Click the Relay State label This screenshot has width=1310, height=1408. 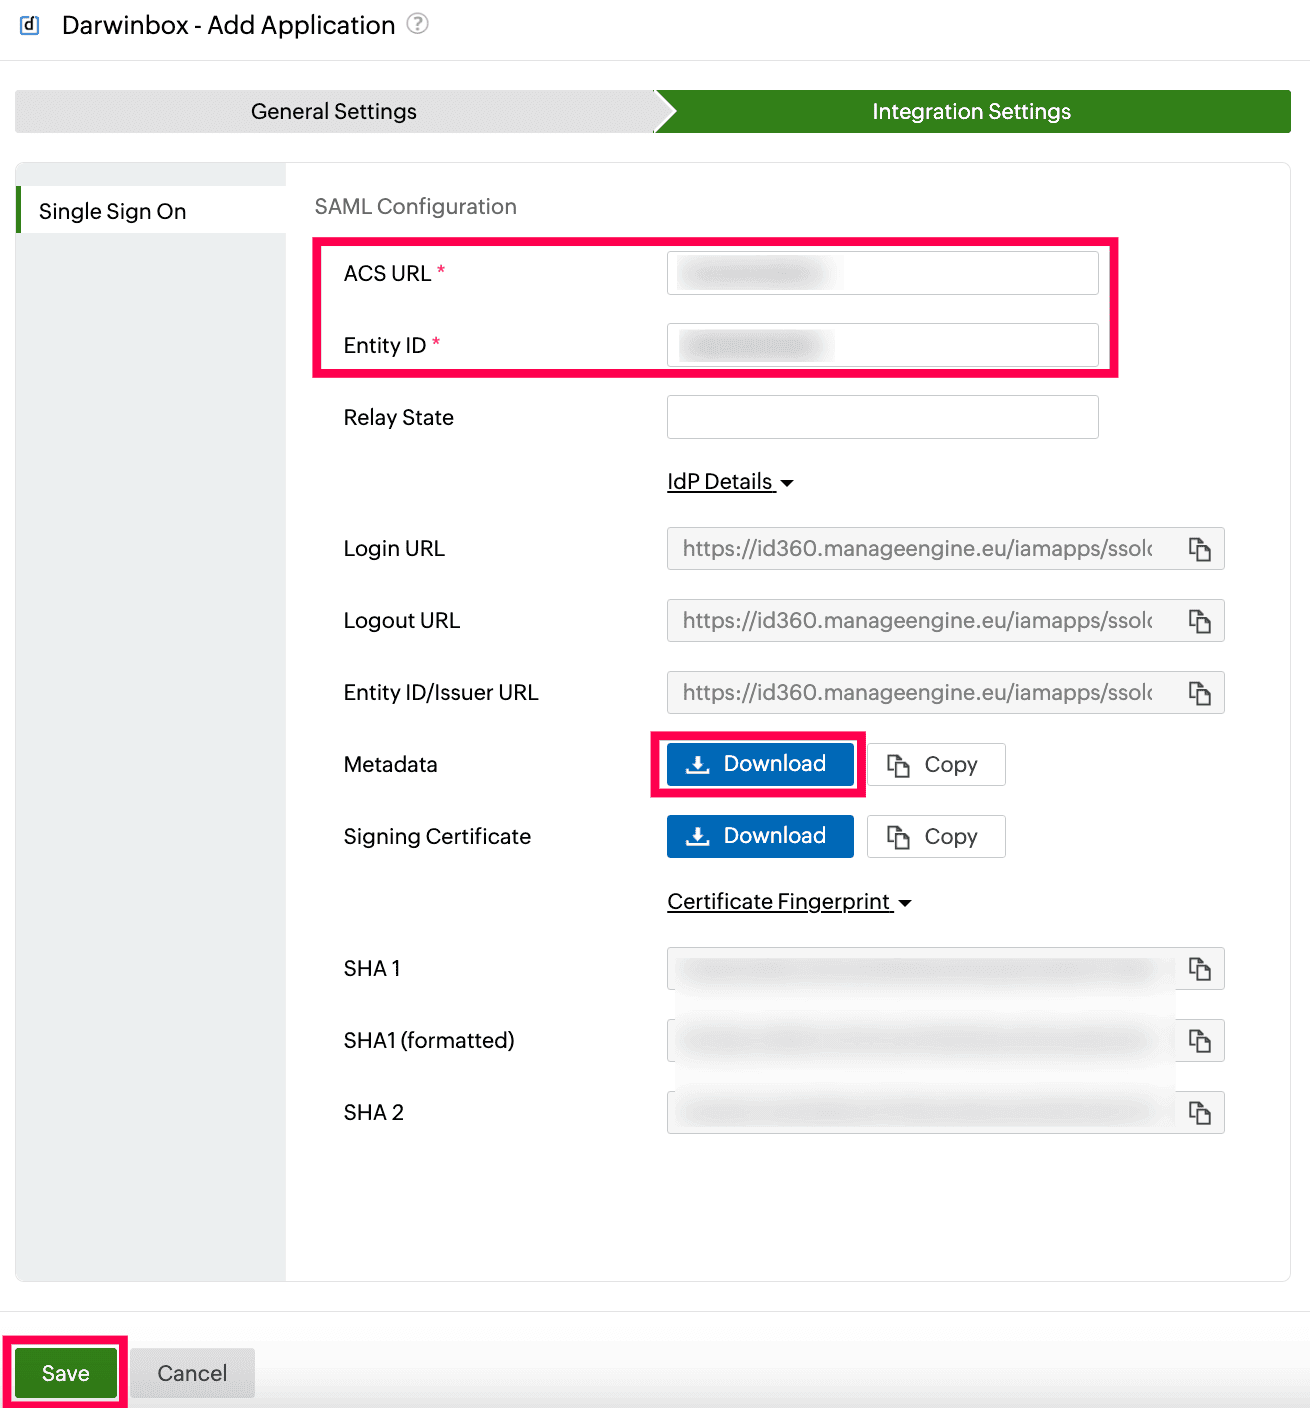pos(399,417)
